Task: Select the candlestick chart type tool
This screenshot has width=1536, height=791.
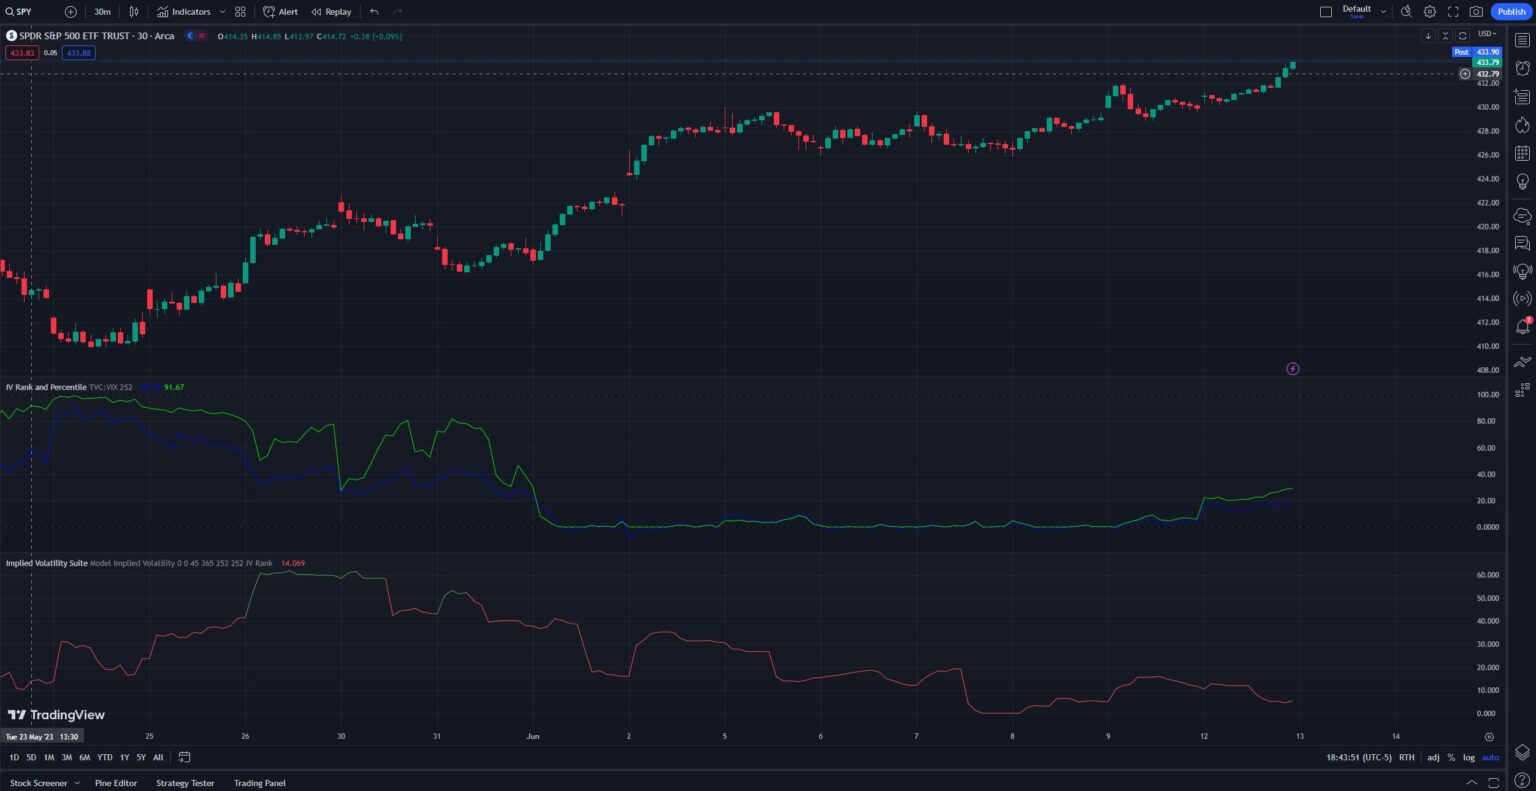Action: point(133,11)
